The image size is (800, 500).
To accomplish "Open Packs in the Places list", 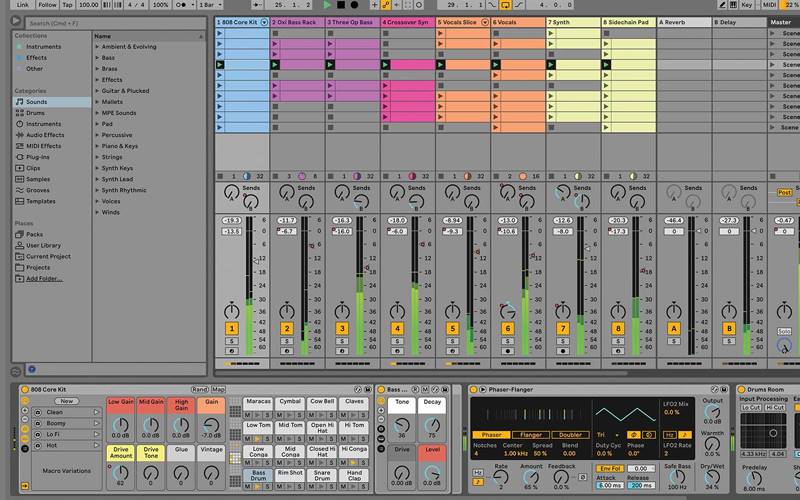I will point(34,234).
